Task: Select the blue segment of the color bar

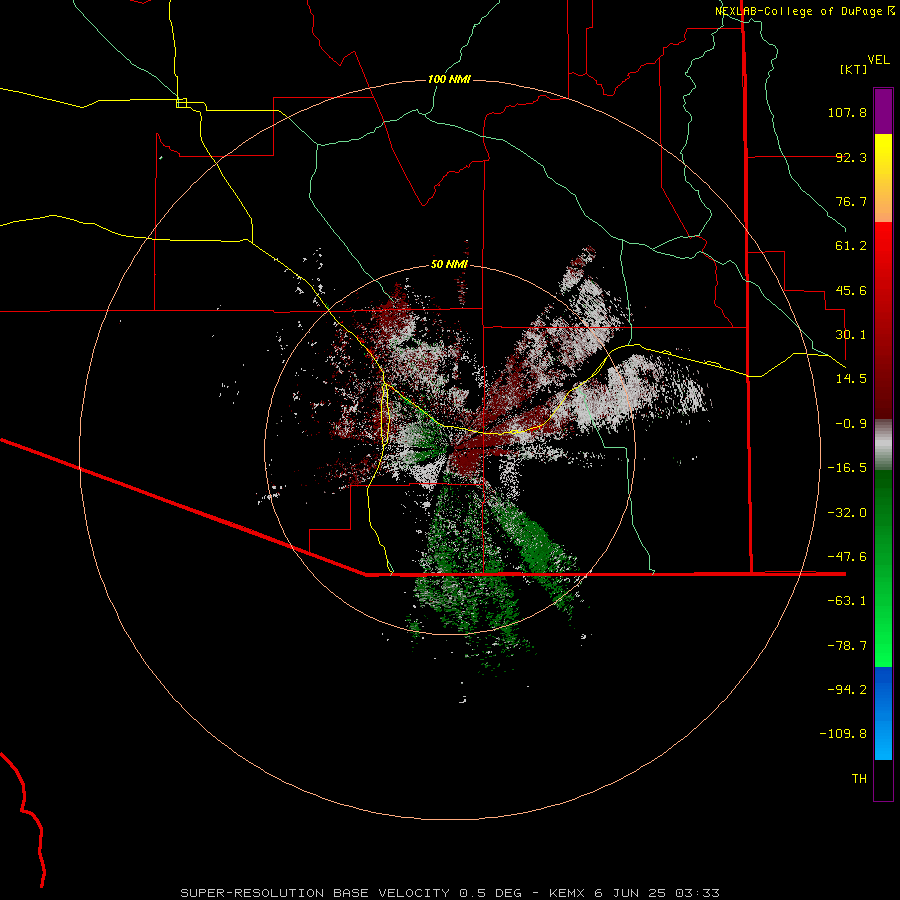Action: (x=883, y=713)
